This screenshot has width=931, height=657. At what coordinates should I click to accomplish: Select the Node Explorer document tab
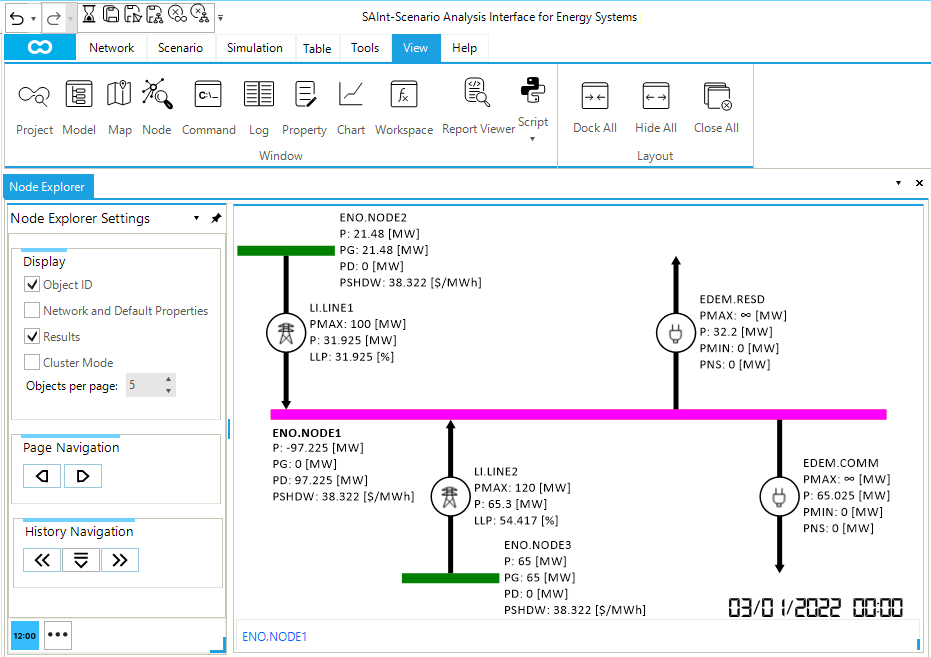pyautogui.click(x=48, y=187)
